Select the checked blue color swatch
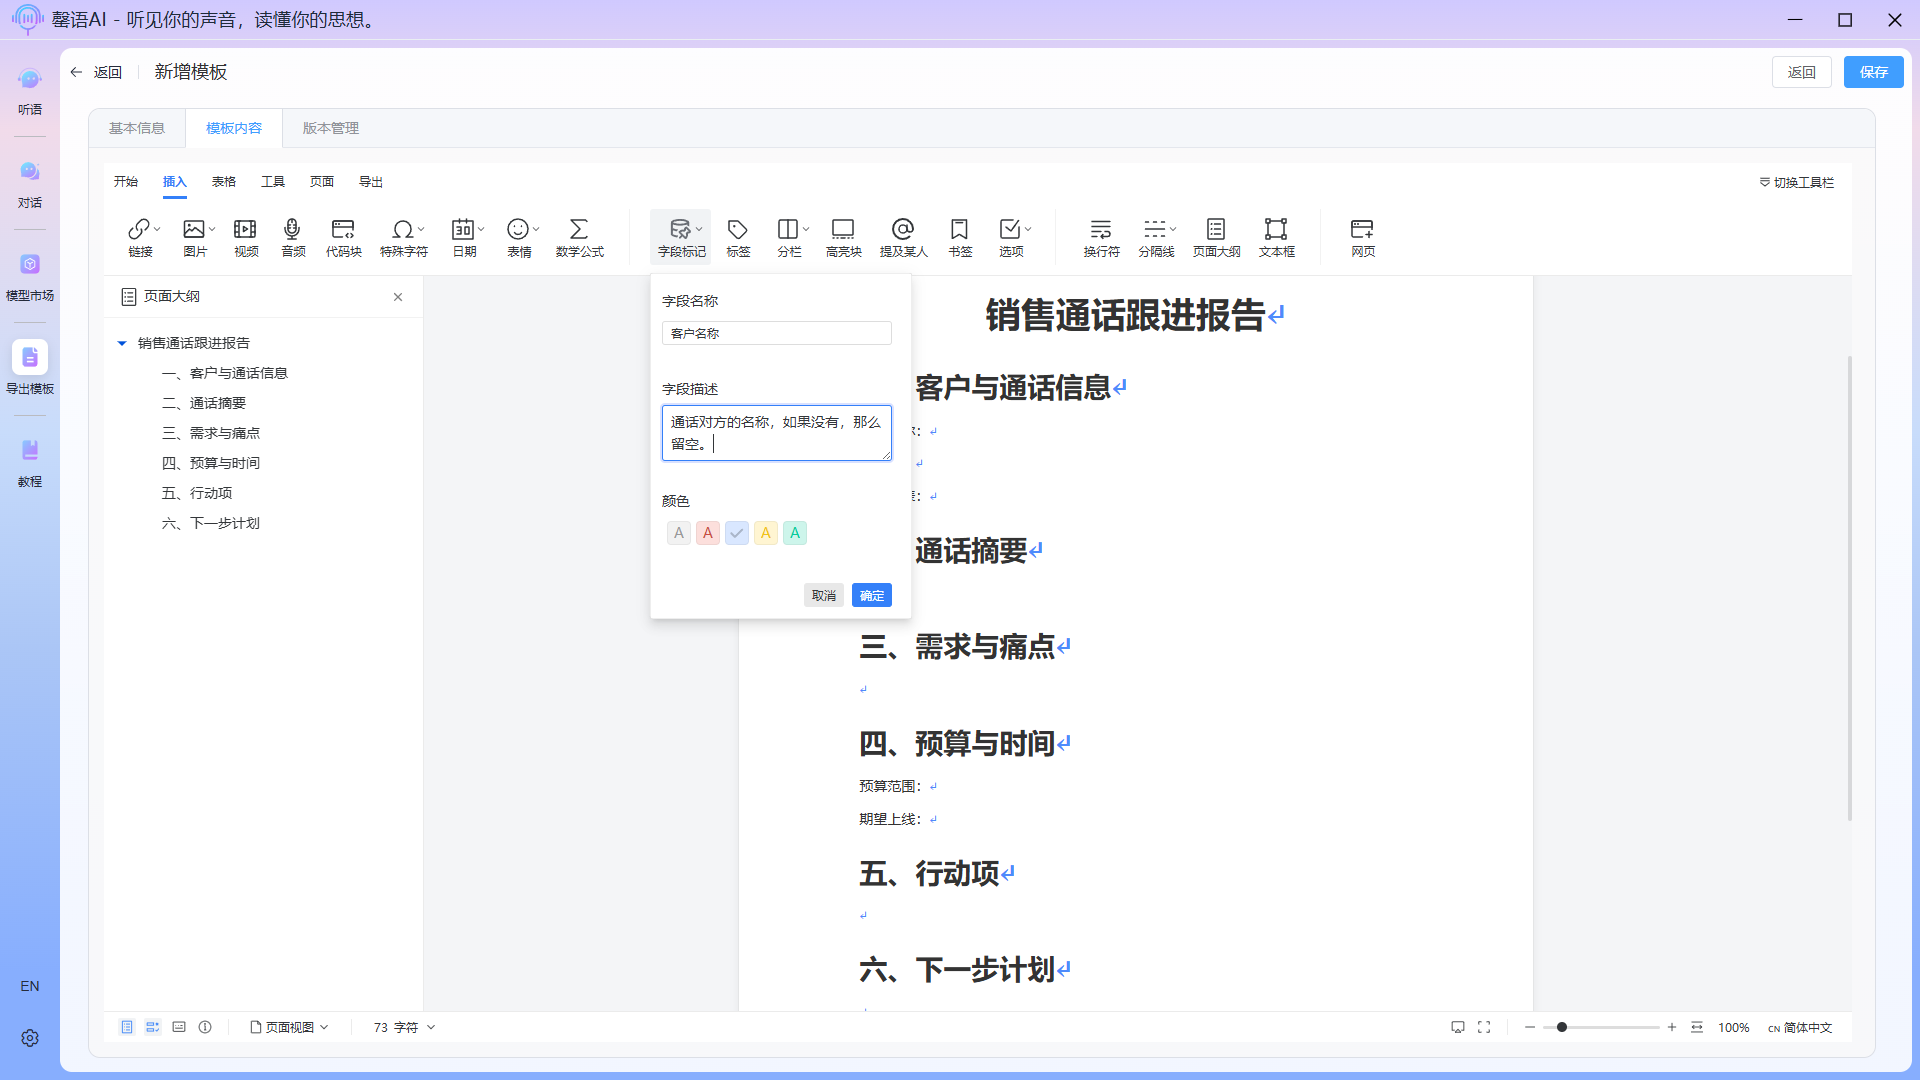This screenshot has width=1920, height=1080. coord(737,533)
